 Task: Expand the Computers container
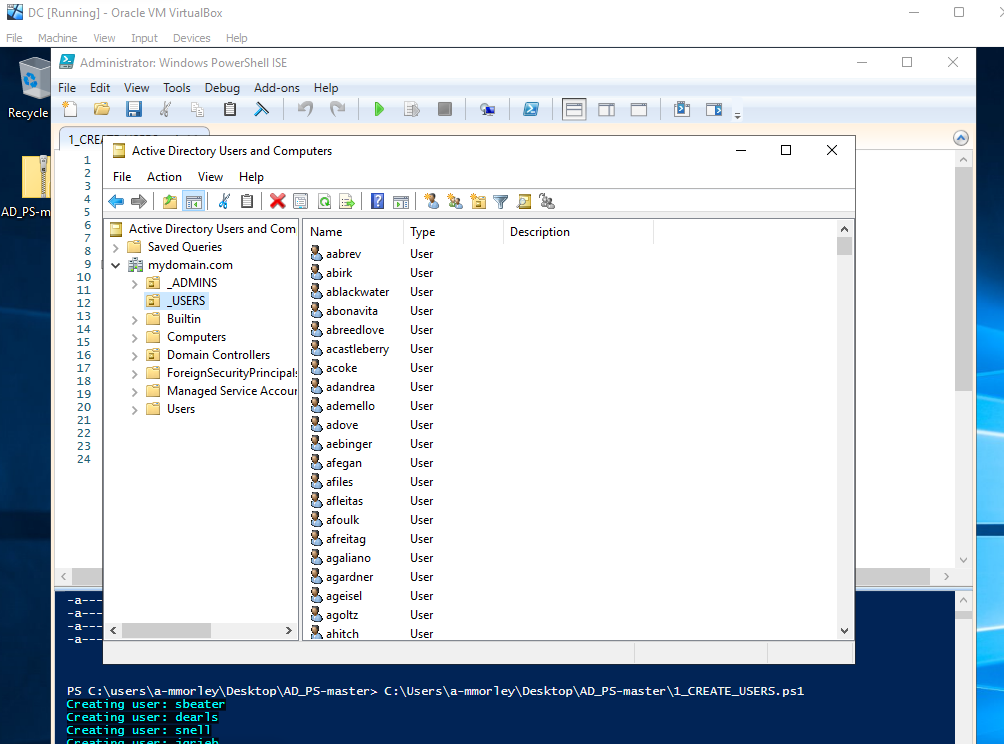tap(134, 336)
